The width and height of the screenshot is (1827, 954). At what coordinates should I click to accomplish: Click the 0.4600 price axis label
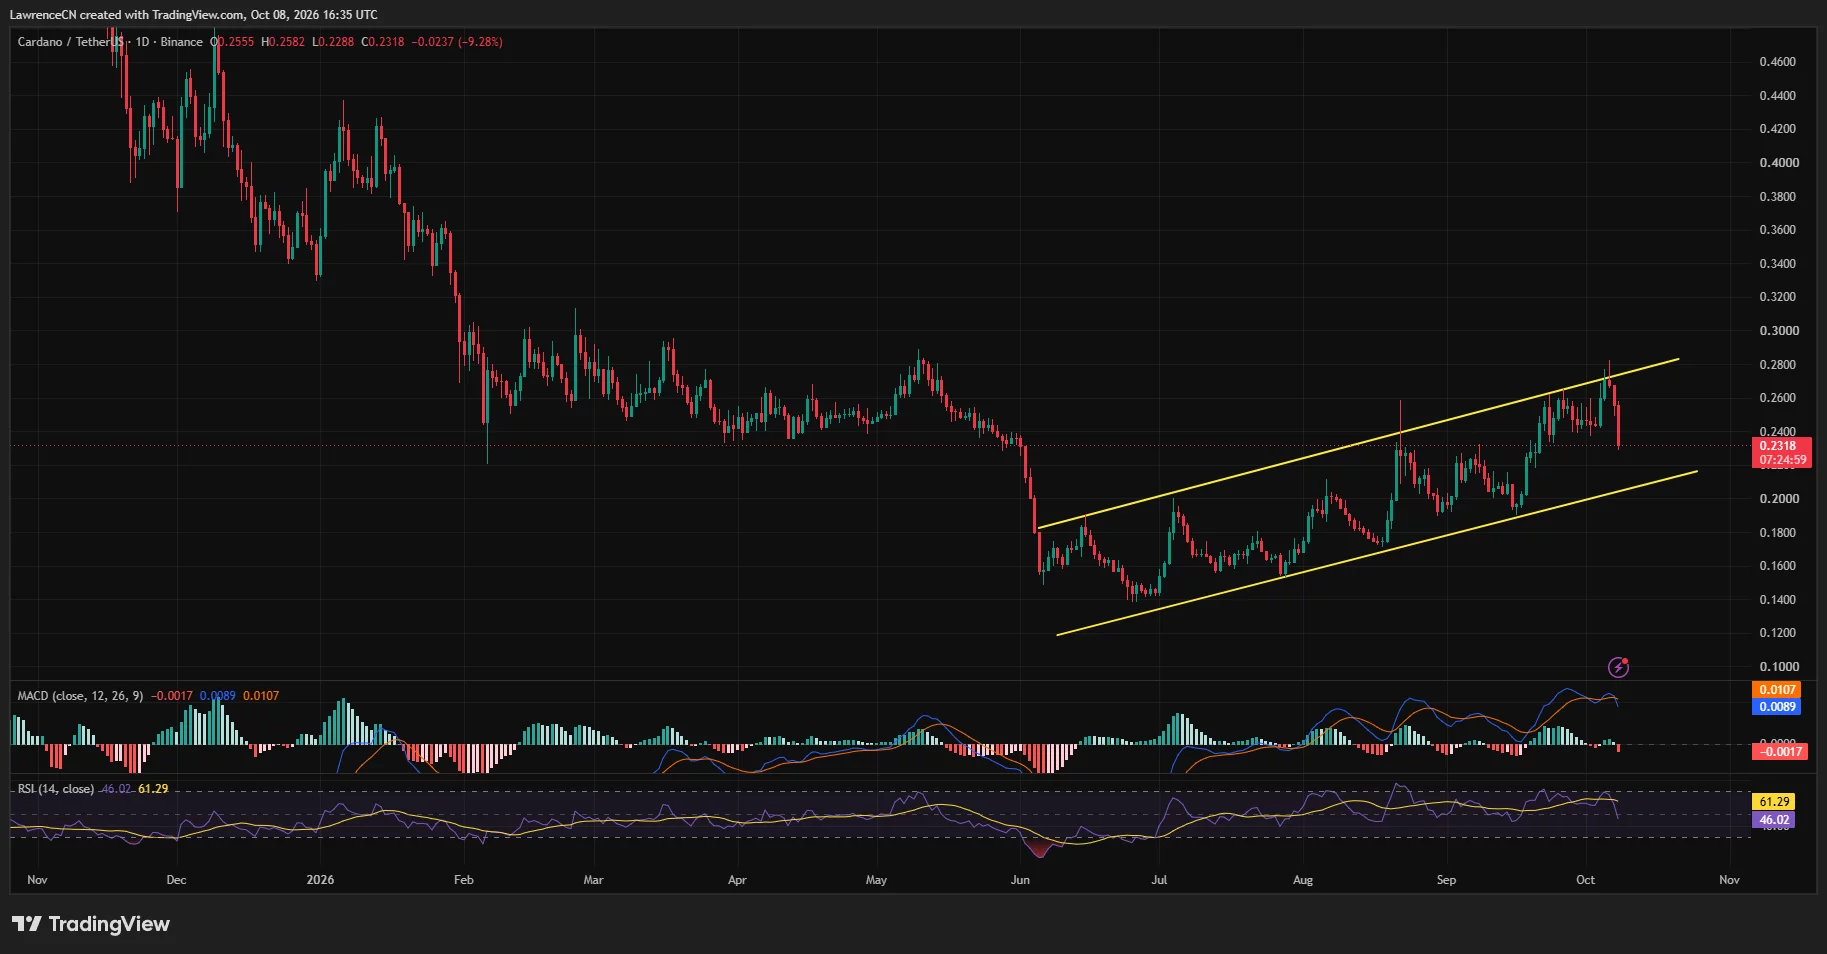coord(1778,62)
